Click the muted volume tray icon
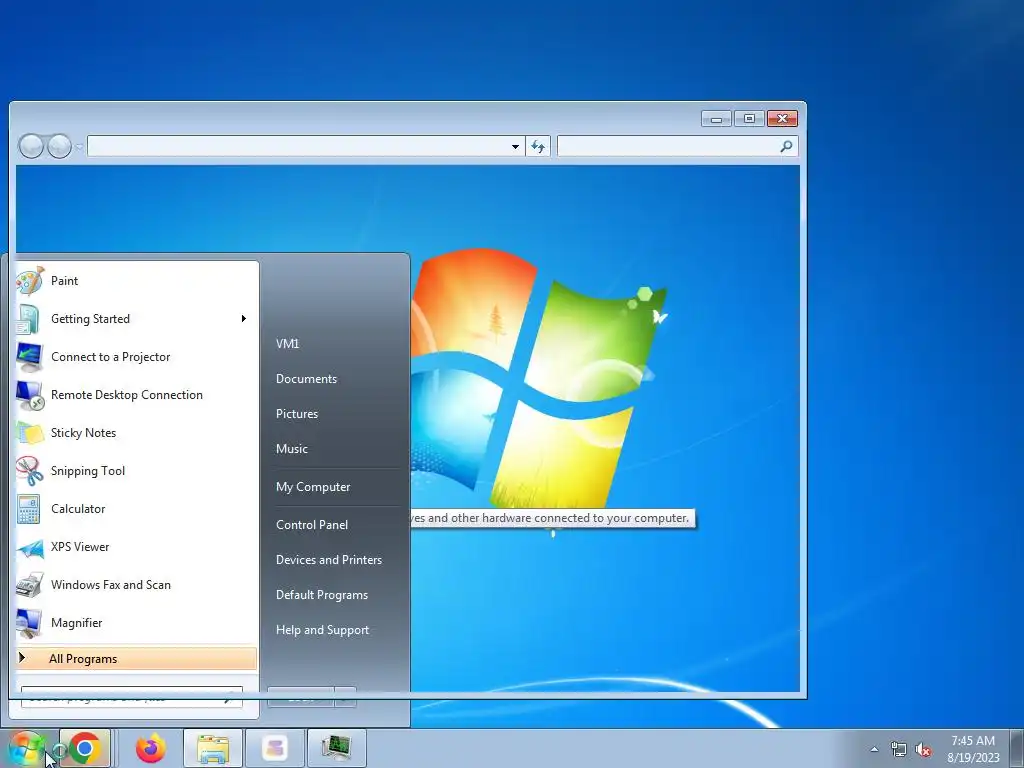This screenshot has width=1024, height=768. [x=923, y=749]
